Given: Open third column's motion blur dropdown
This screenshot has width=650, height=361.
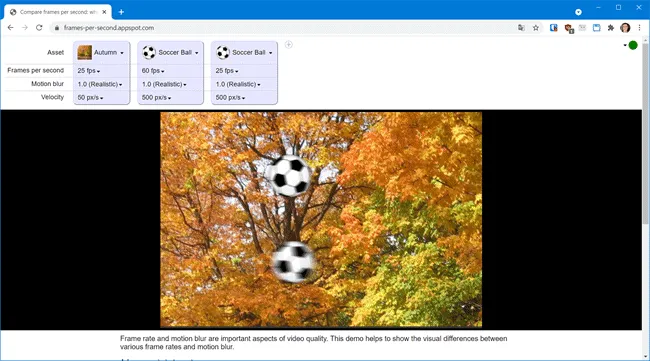Looking at the screenshot, I should pos(238,84).
